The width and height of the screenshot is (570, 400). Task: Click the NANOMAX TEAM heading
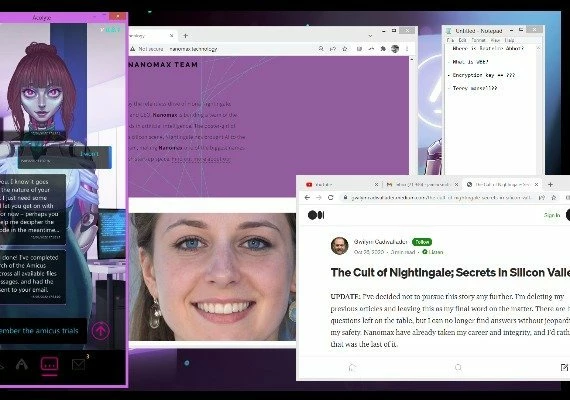163,65
